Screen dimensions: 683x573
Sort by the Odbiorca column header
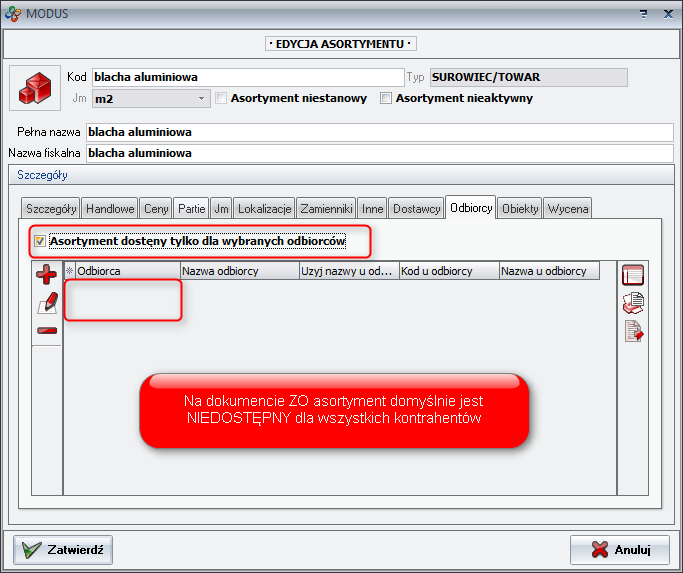pyautogui.click(x=127, y=271)
